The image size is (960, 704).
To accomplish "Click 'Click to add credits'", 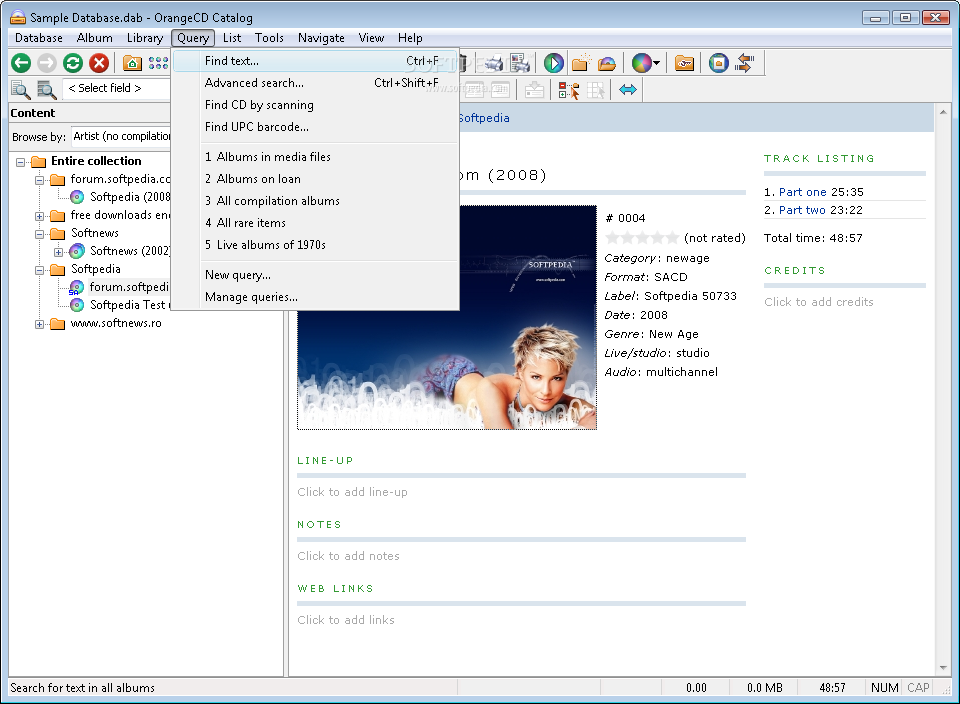I will pyautogui.click(x=819, y=302).
